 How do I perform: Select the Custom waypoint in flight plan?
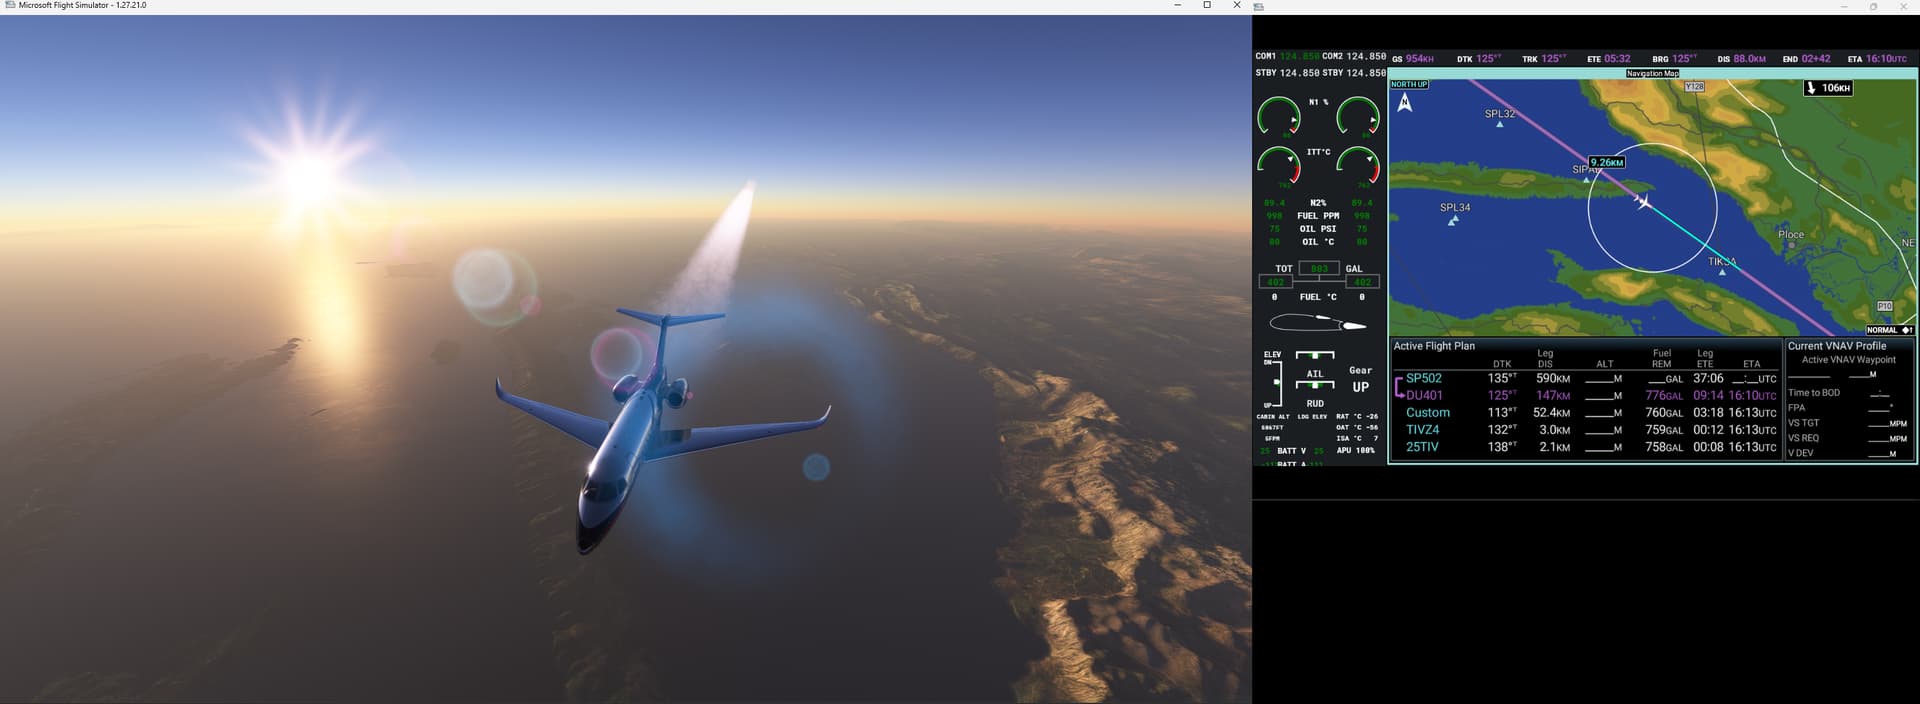coord(1427,412)
